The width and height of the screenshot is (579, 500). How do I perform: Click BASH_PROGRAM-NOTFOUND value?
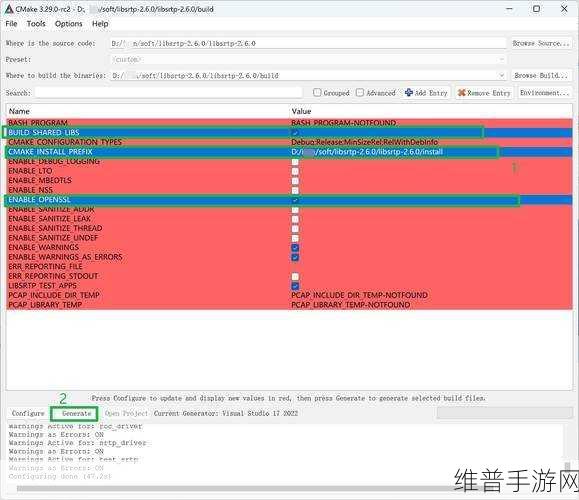[x=344, y=123]
